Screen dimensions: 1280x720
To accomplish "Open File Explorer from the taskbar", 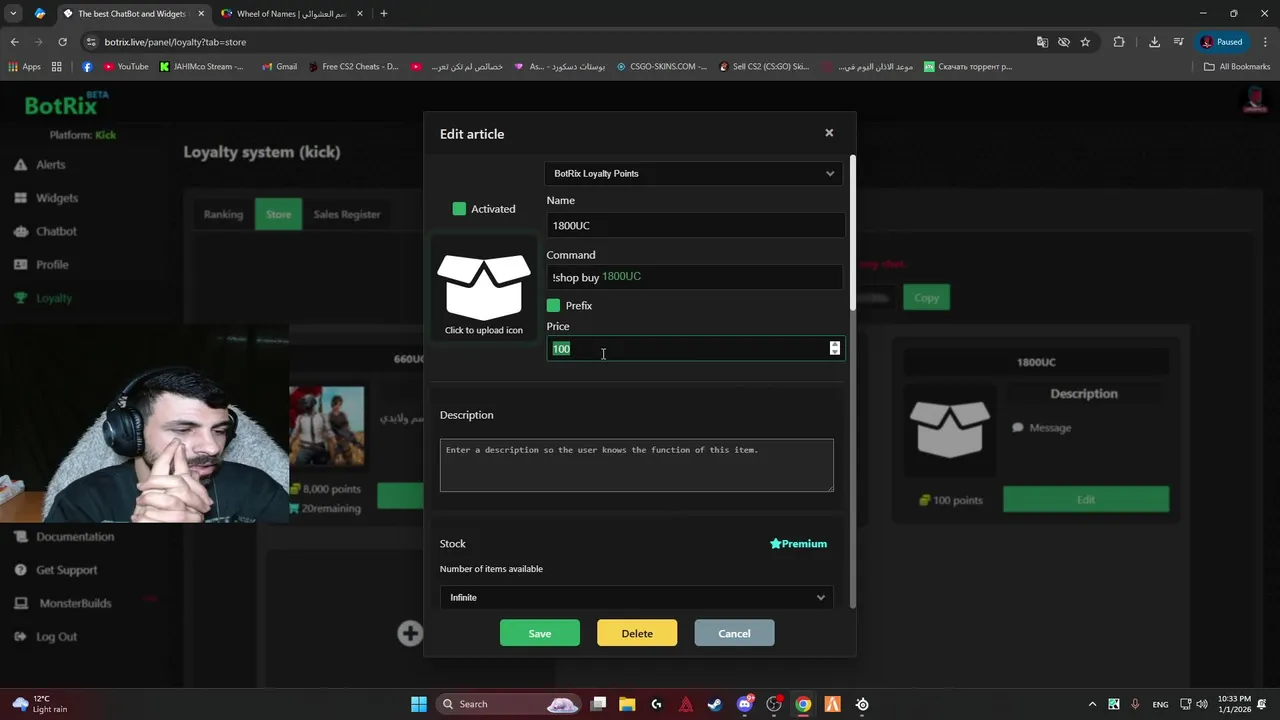I will (627, 704).
